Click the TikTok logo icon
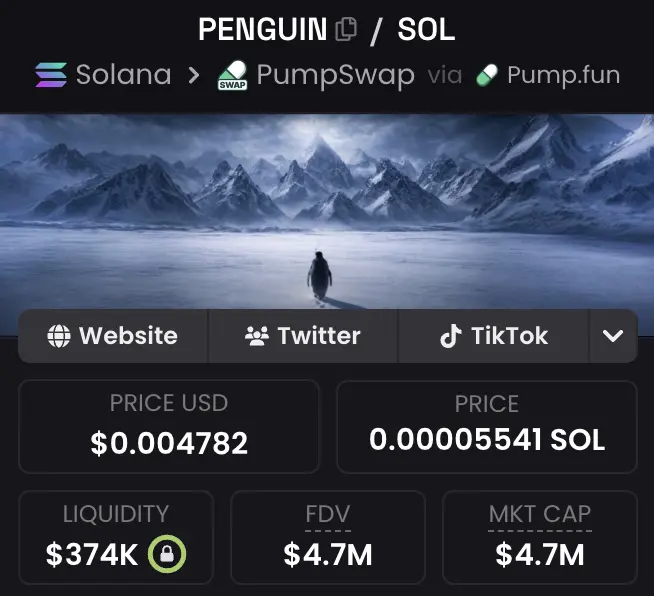 [x=451, y=336]
